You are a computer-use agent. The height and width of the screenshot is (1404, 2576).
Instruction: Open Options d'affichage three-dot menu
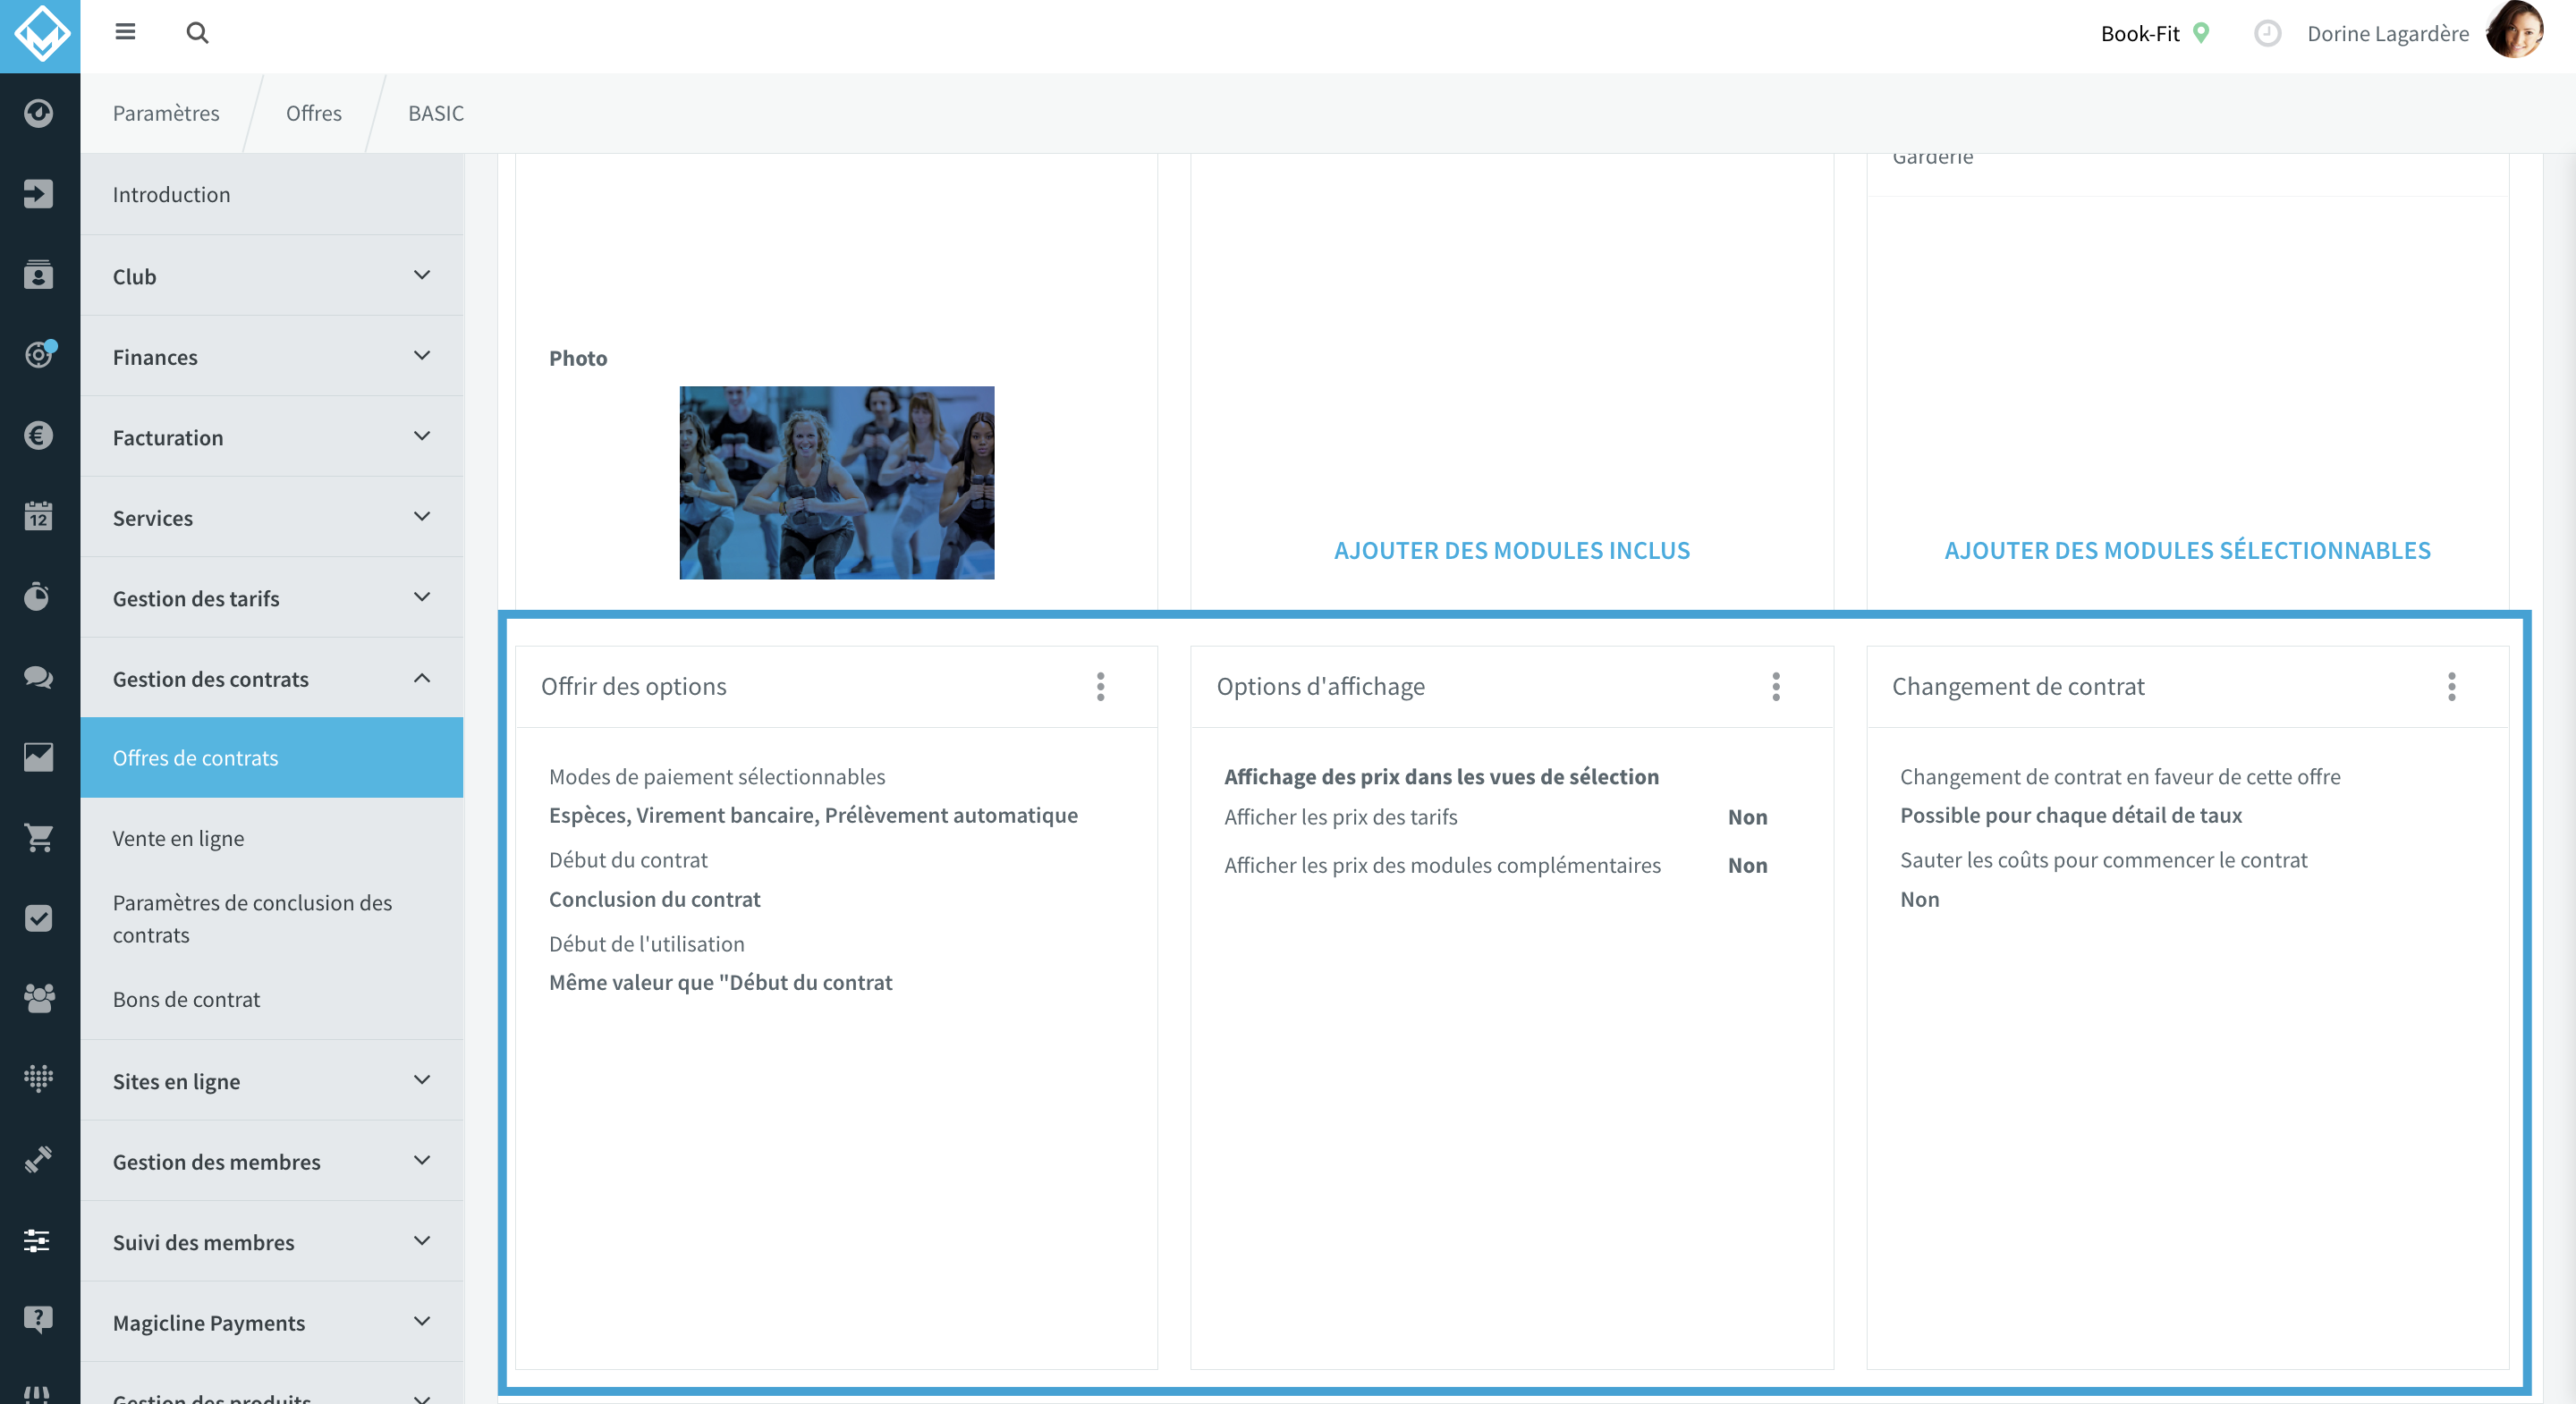(x=1776, y=687)
